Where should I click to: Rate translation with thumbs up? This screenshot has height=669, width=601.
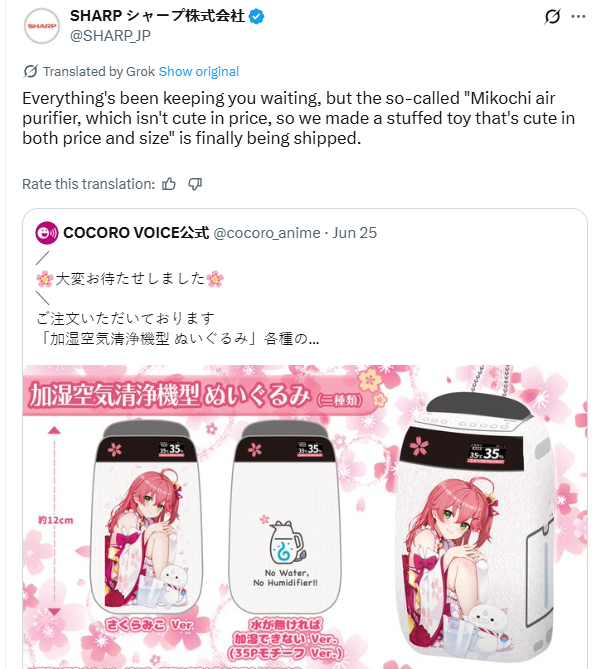pyautogui.click(x=169, y=184)
